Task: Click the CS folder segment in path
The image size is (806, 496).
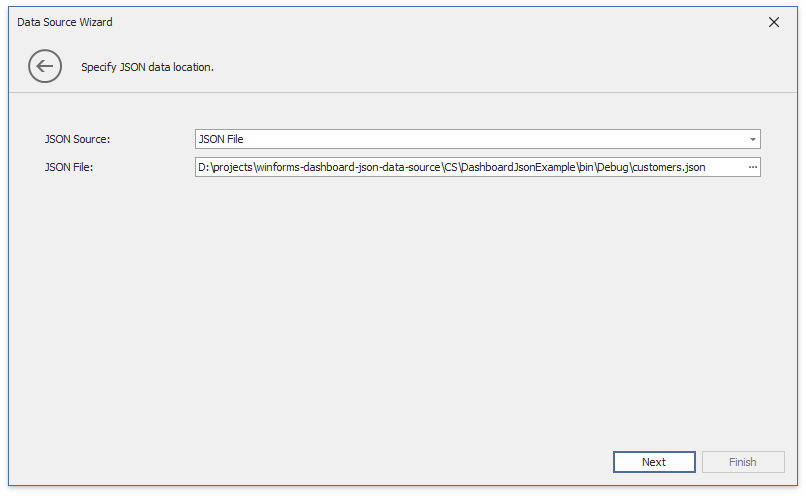Action: point(450,167)
